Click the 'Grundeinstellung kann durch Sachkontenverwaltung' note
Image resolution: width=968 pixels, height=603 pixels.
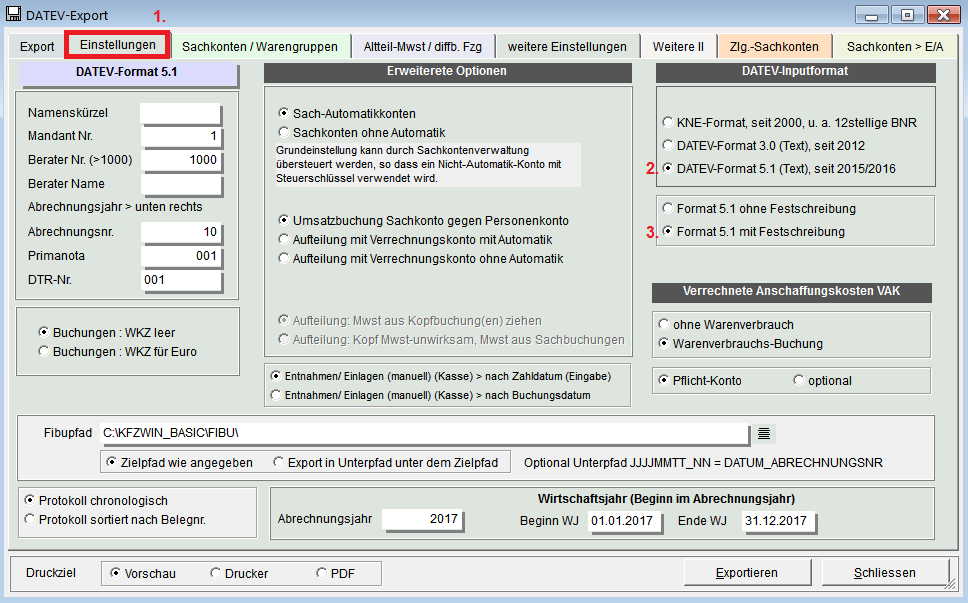[428, 164]
